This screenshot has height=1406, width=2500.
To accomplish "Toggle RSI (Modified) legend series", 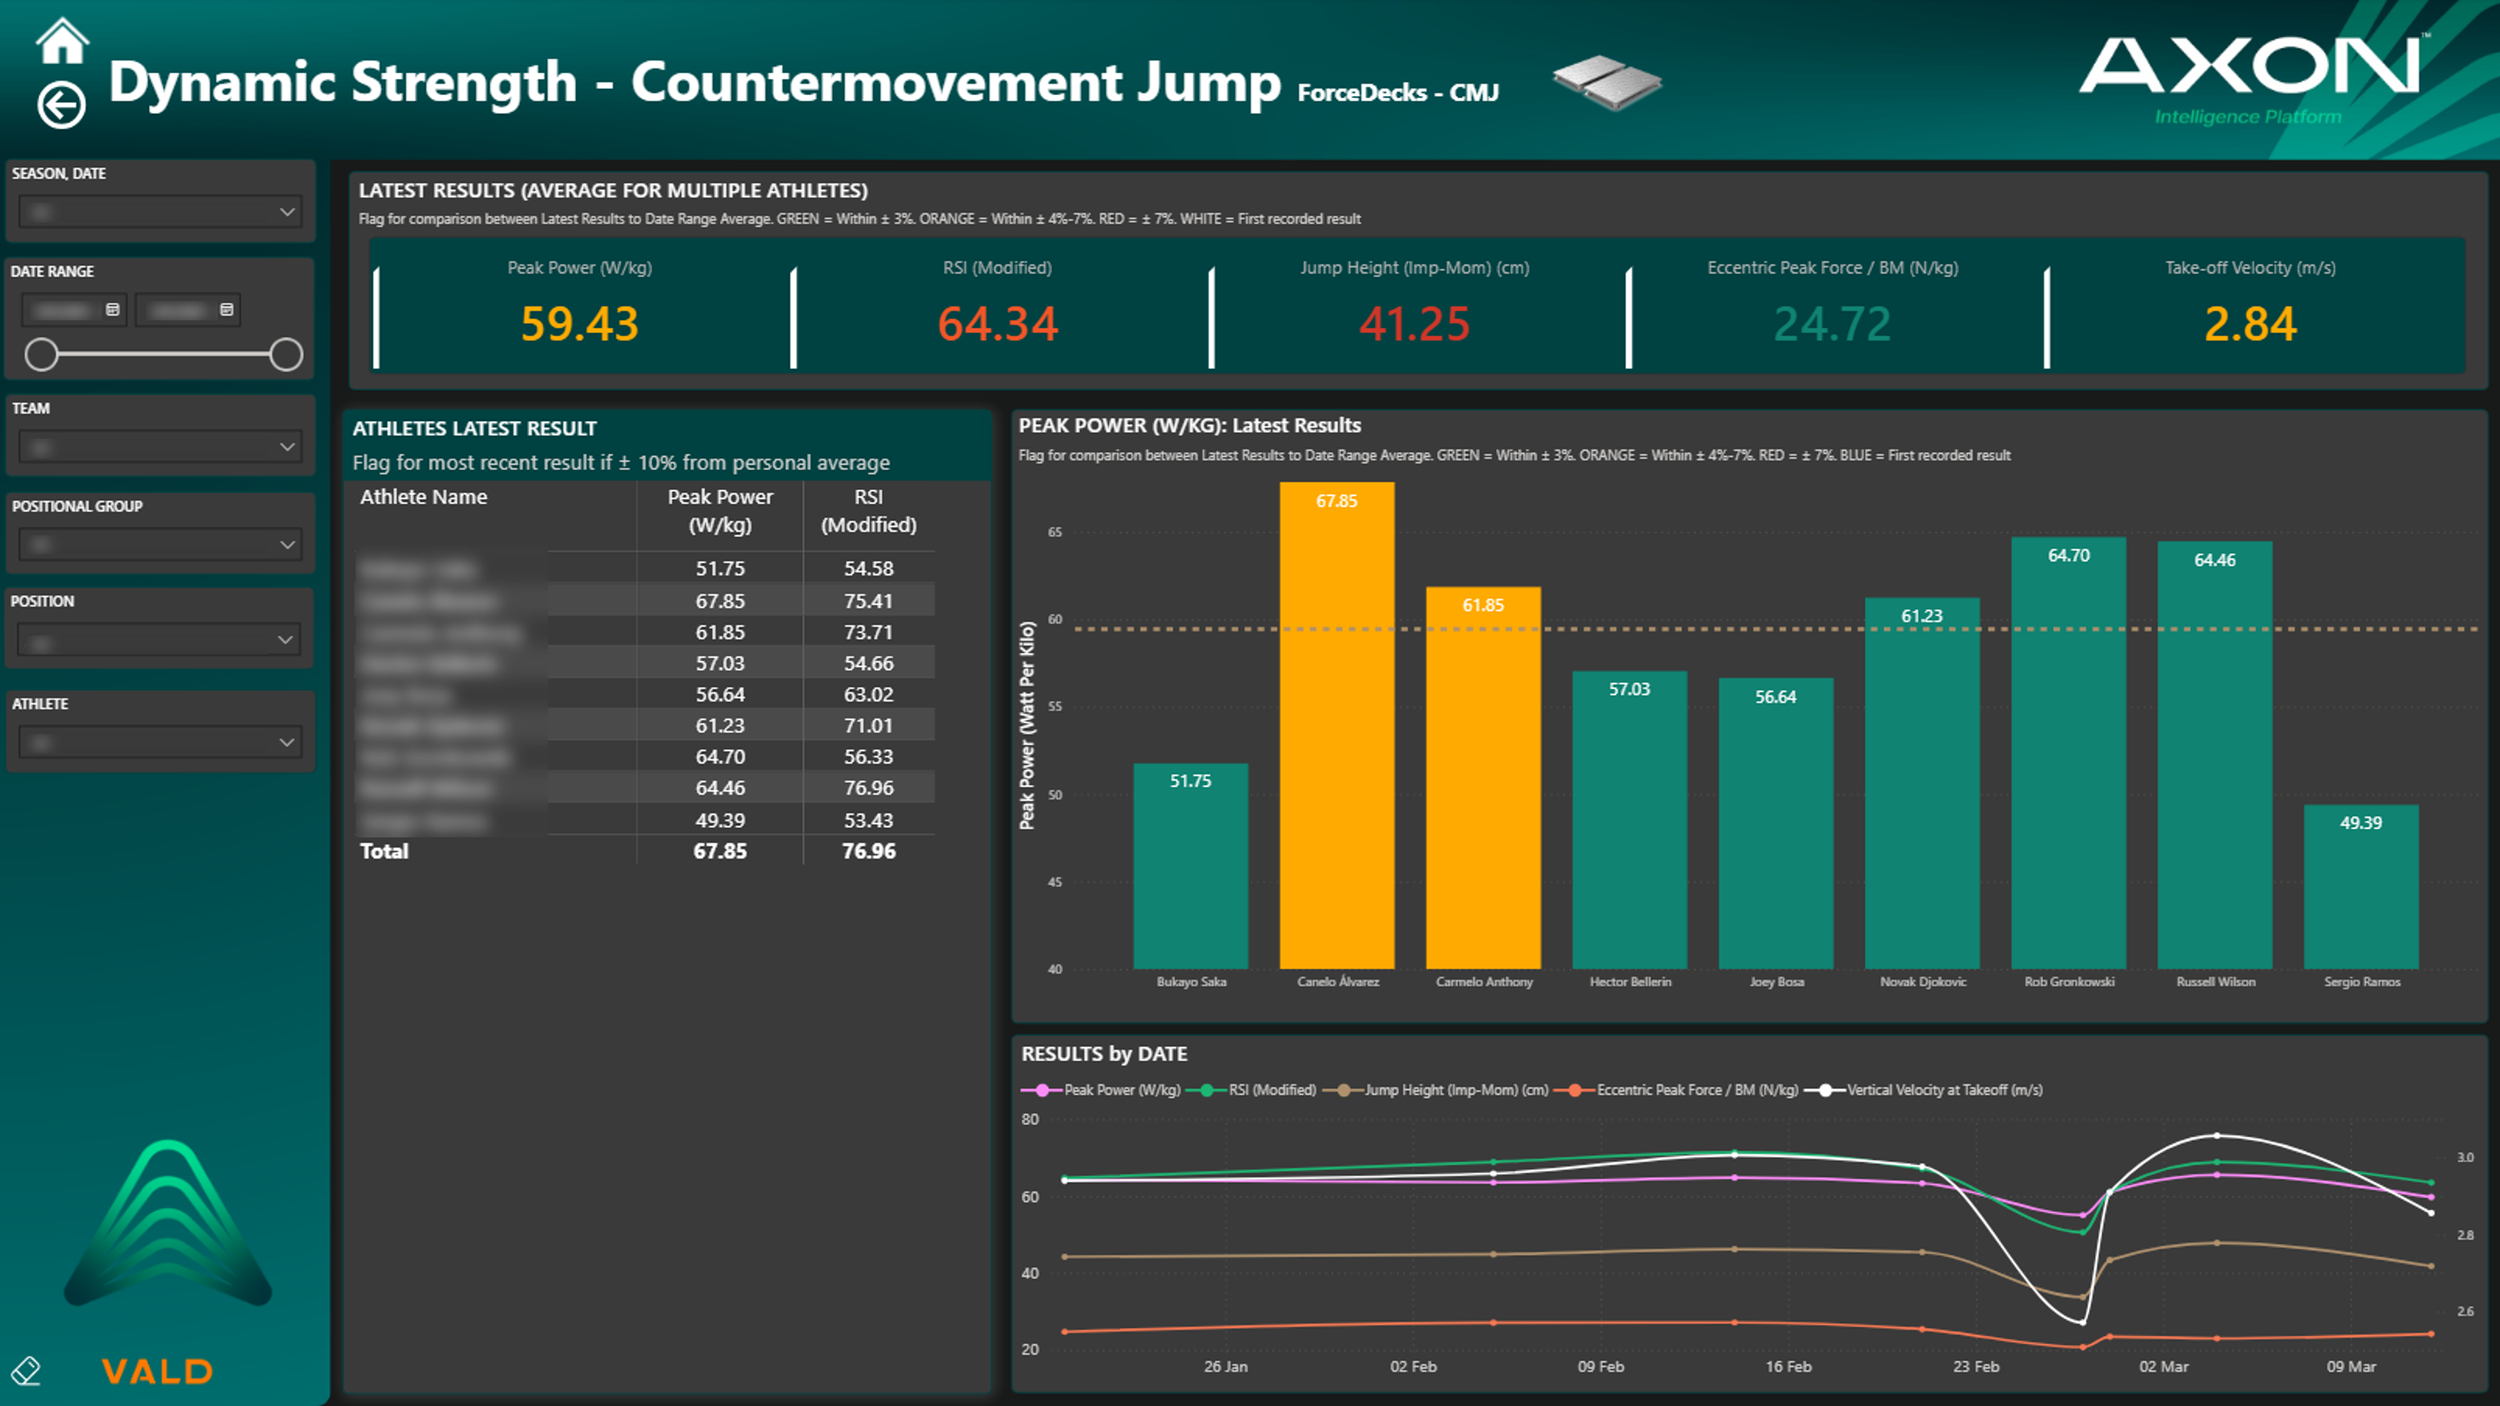I will (1270, 1090).
